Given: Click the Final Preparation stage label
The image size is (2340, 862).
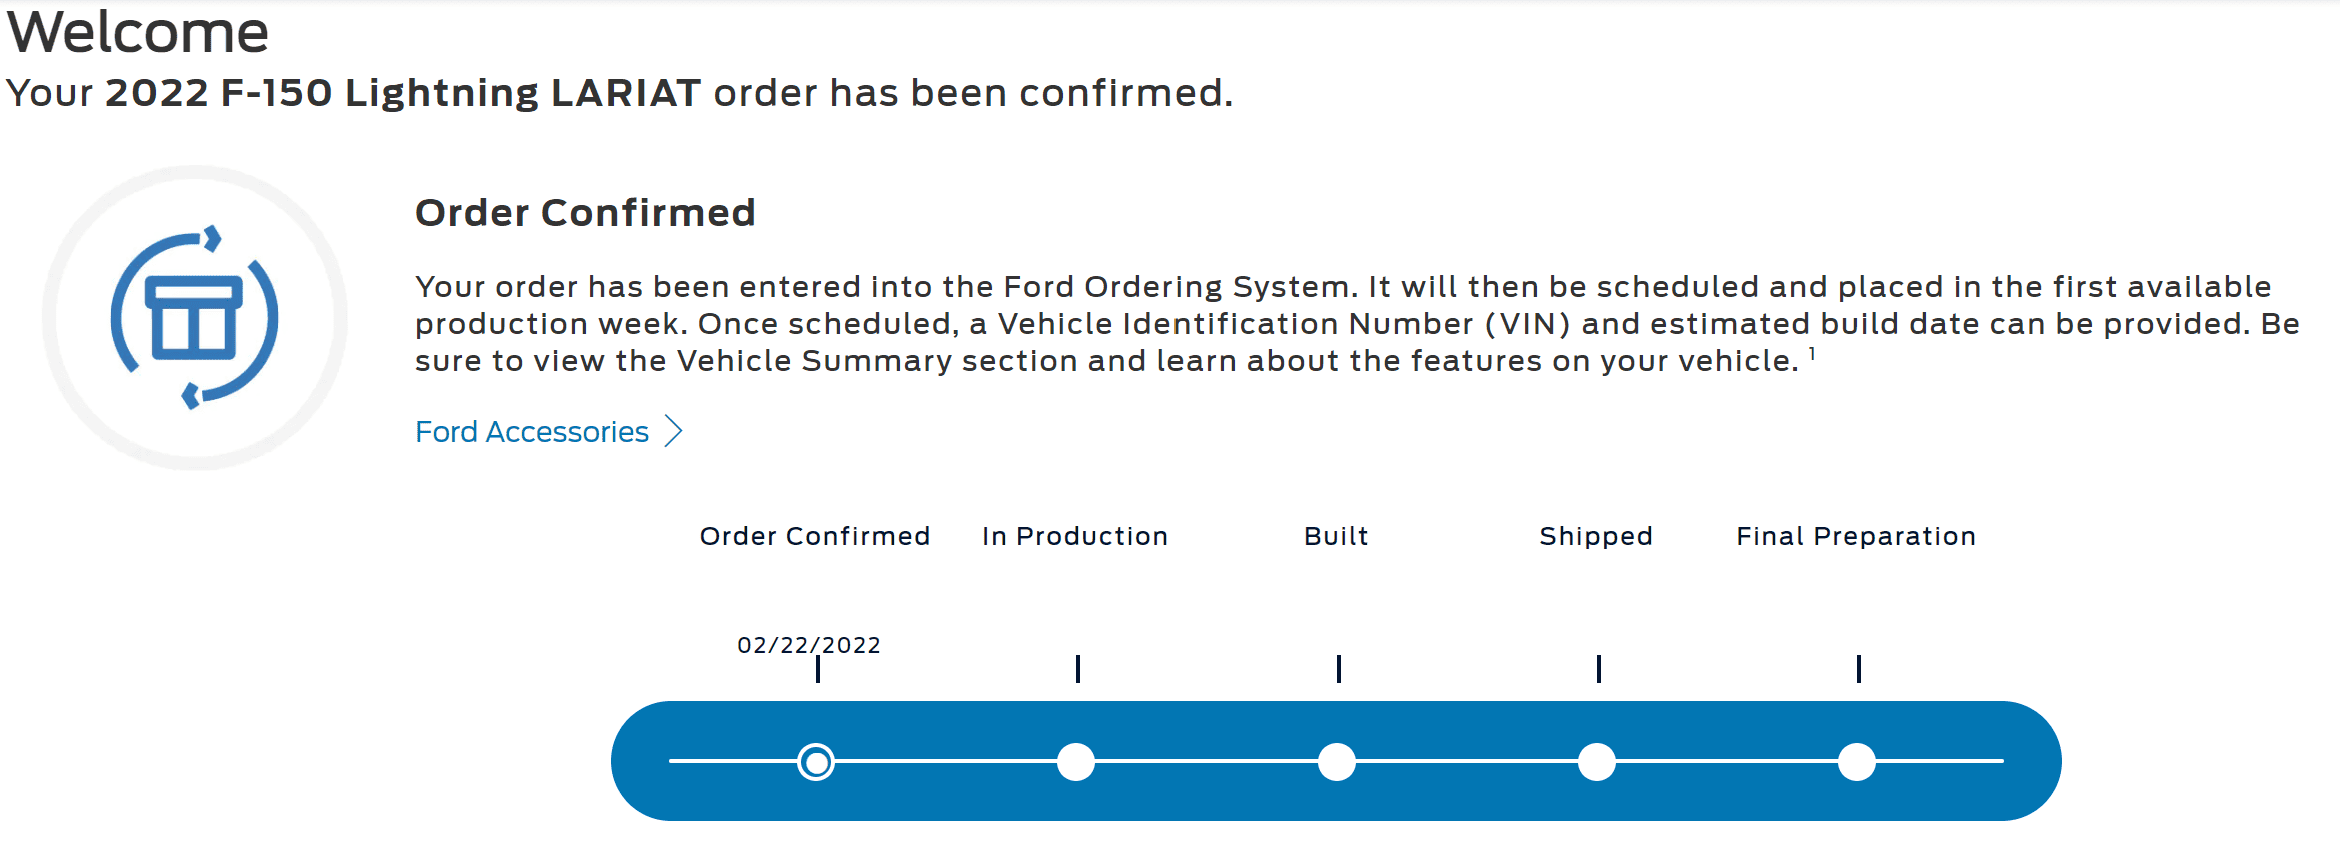Looking at the screenshot, I should 1856,536.
